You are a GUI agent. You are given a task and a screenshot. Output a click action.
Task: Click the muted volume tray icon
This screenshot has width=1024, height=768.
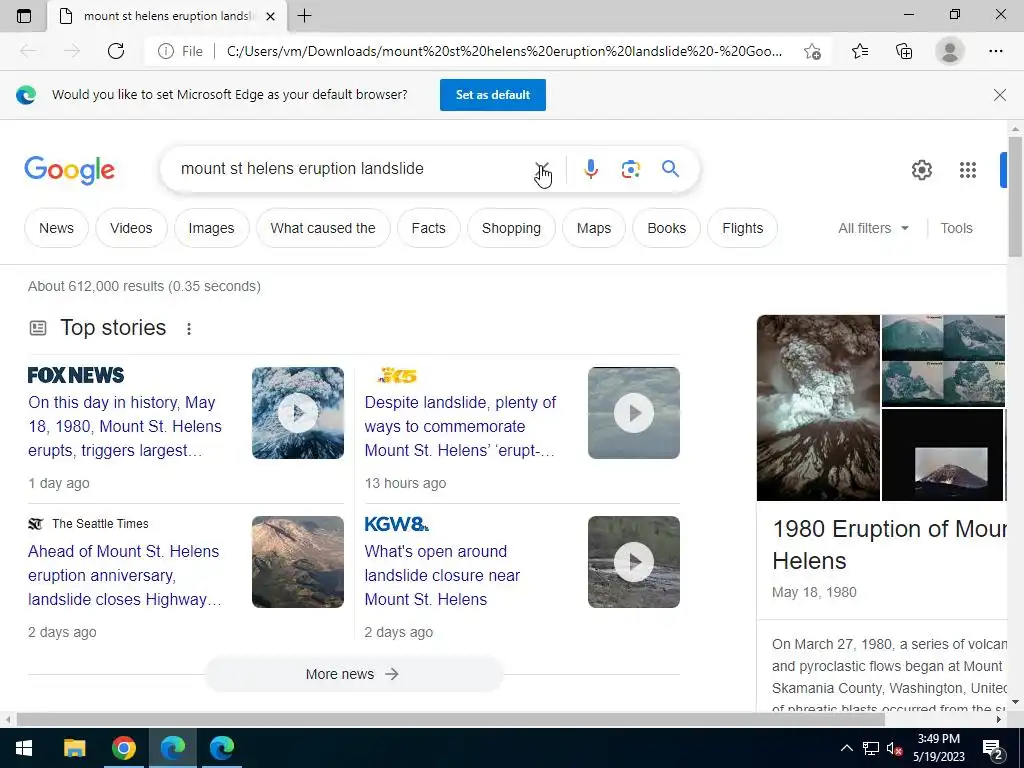point(895,748)
